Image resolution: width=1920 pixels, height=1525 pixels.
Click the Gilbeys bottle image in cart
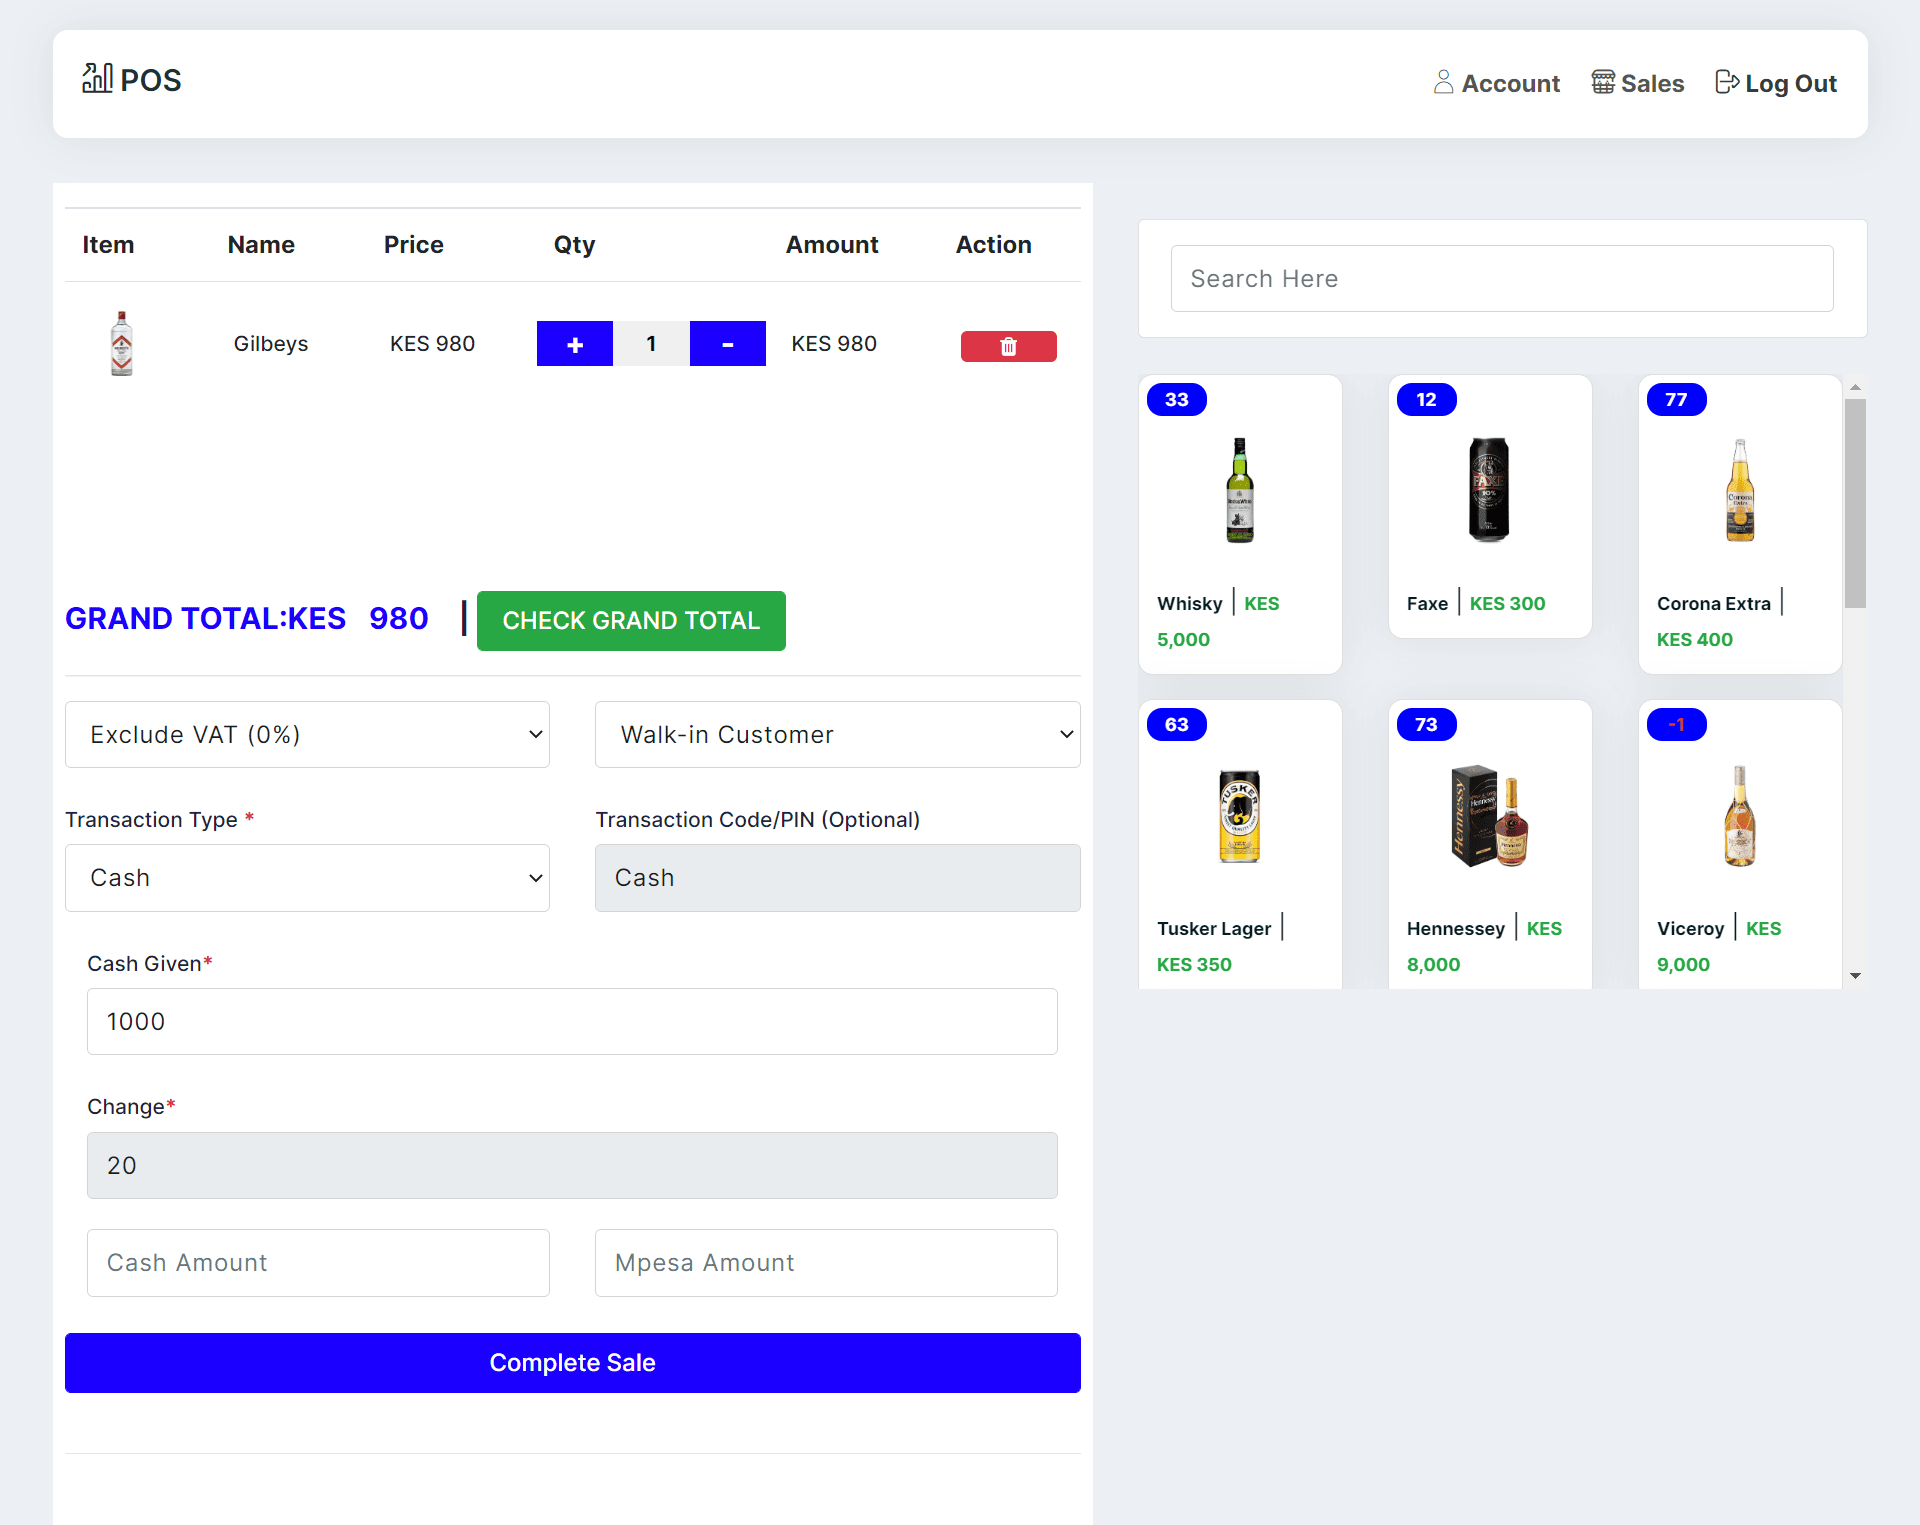click(x=121, y=343)
